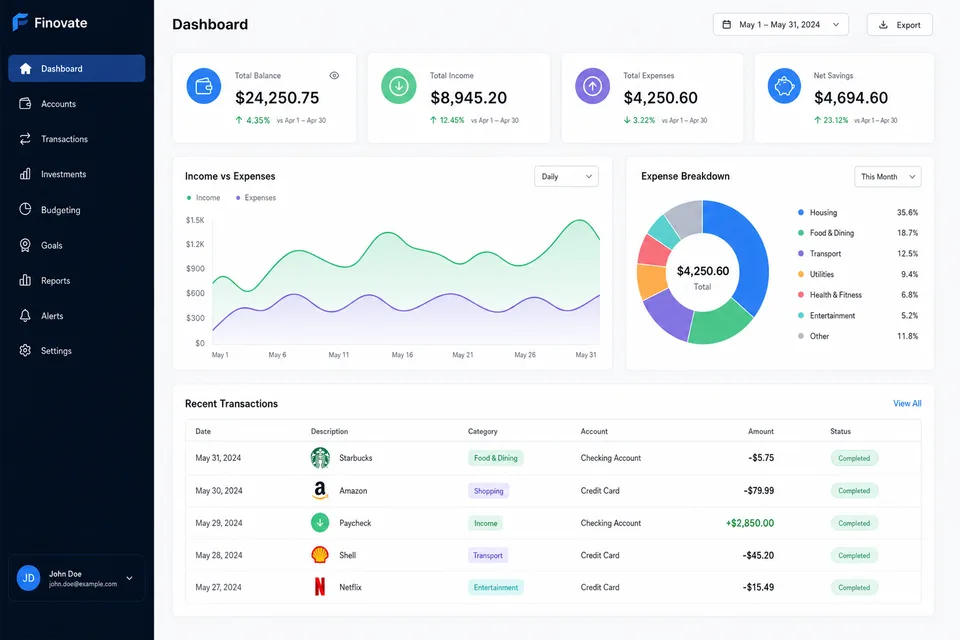Image resolution: width=960 pixels, height=640 pixels.
Task: Open the This Month period dropdown
Action: pos(888,176)
